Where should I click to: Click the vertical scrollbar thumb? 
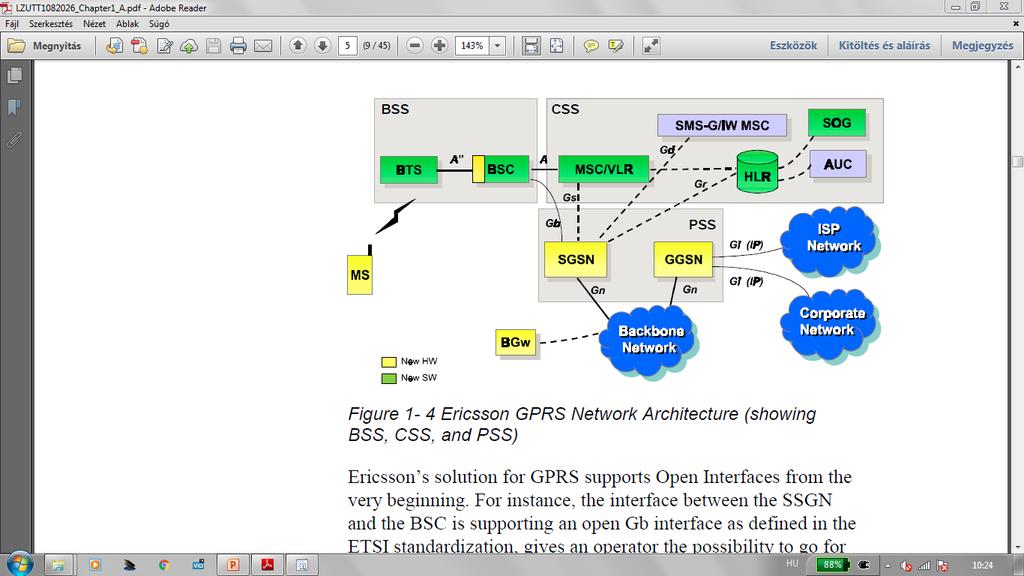click(1017, 161)
